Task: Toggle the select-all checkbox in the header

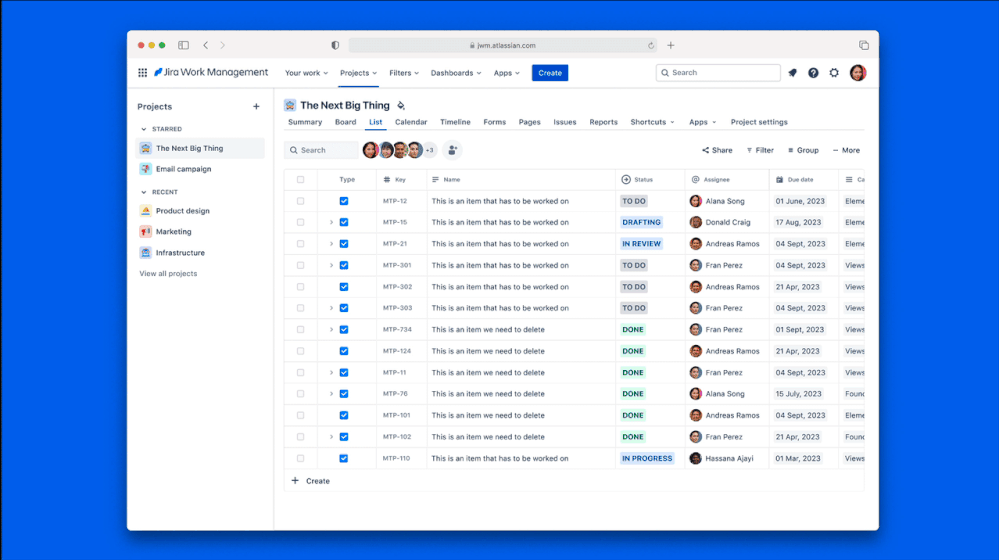Action: (300, 180)
